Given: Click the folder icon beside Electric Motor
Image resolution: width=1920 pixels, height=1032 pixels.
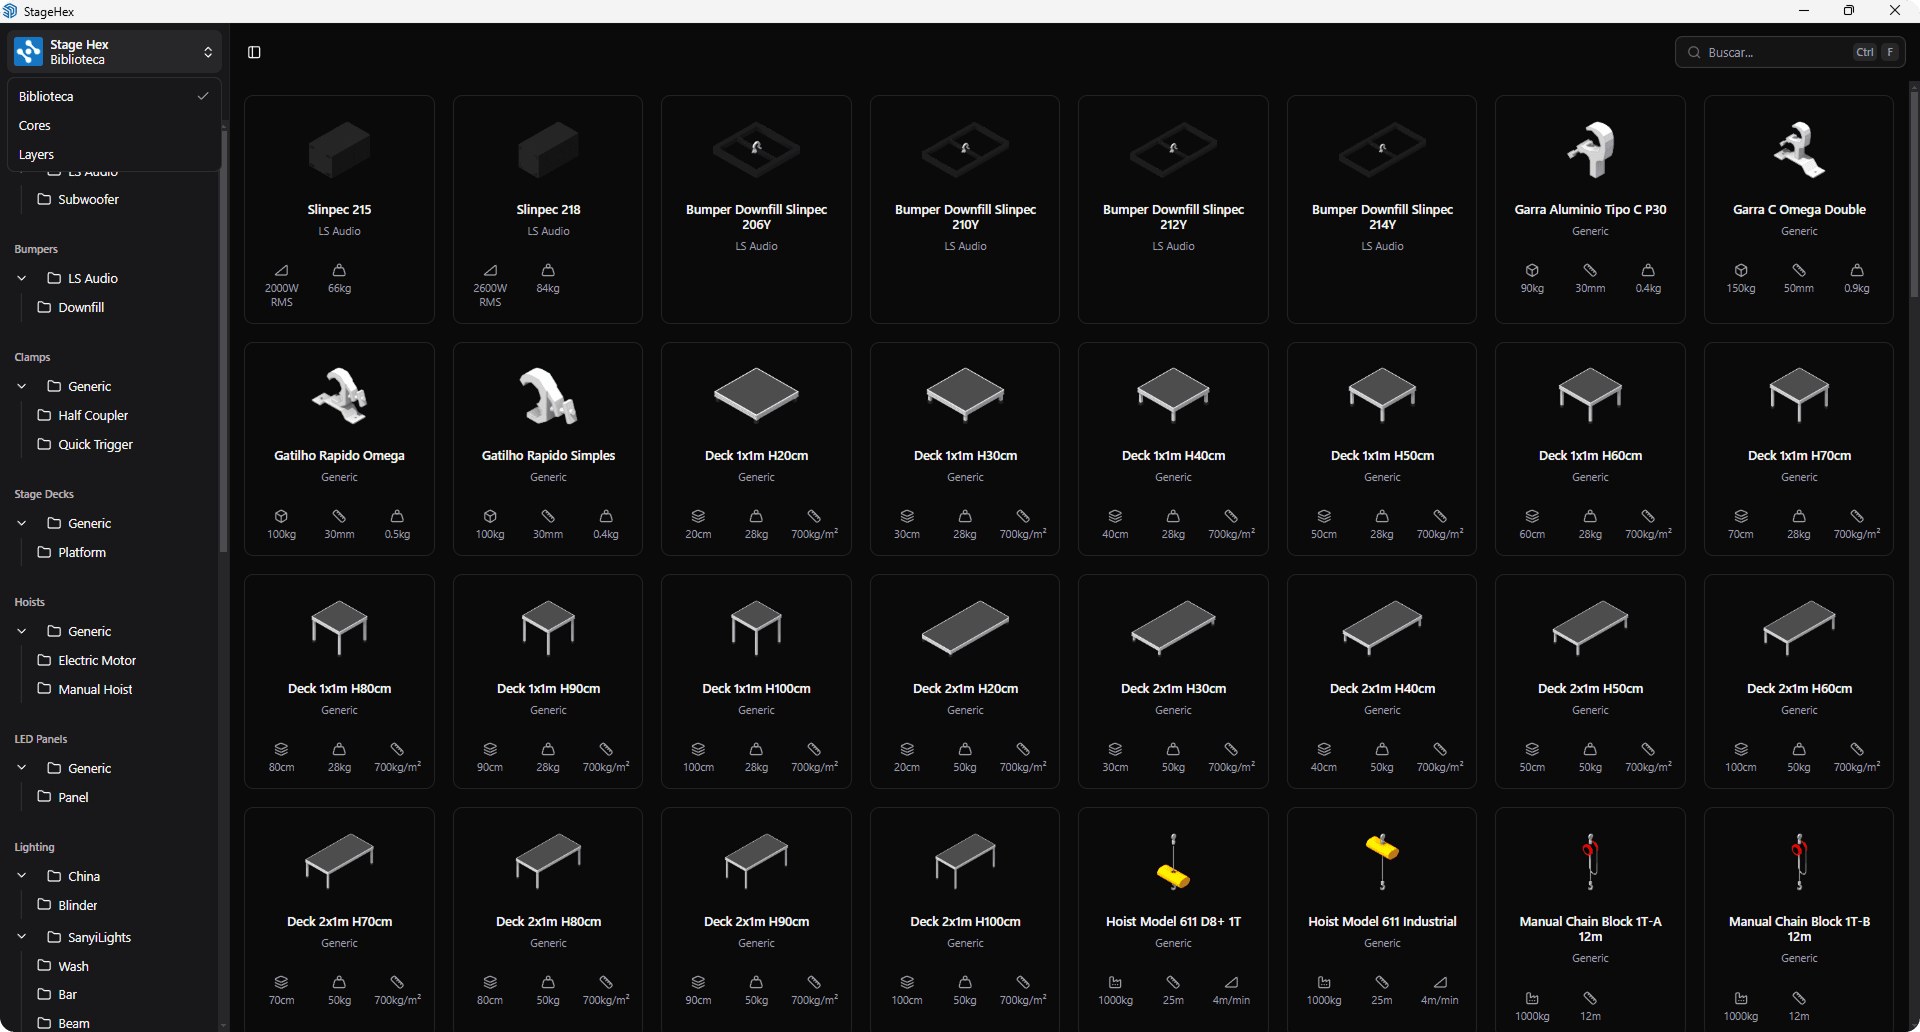Looking at the screenshot, I should (45, 660).
